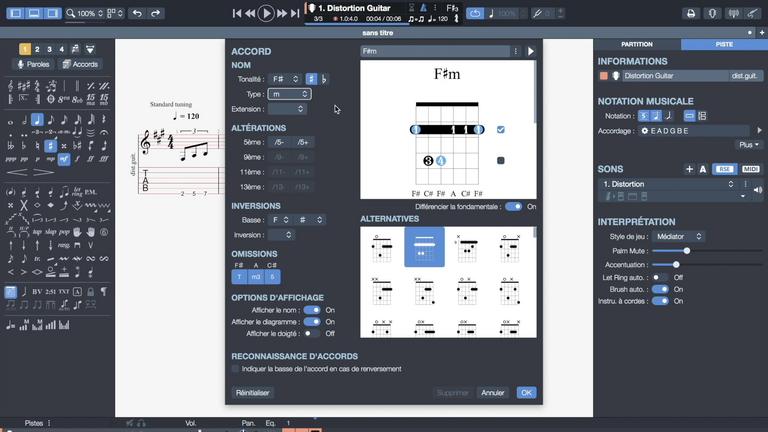Click the orange track color swatch

pyautogui.click(x=604, y=76)
